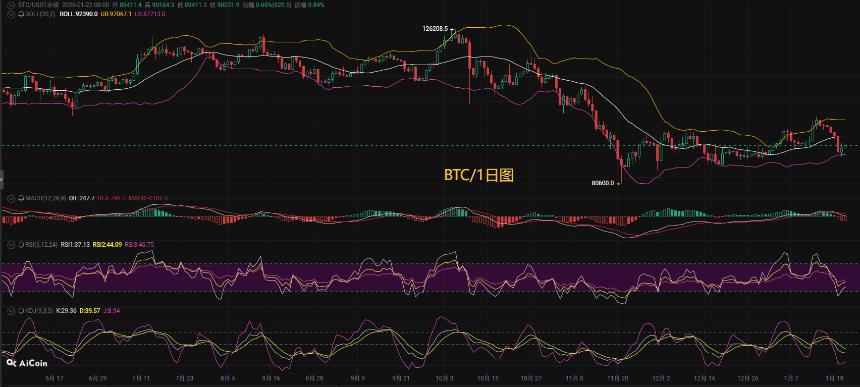Select the J:8.04 value
The width and height of the screenshot is (860, 387).
pyautogui.click(x=112, y=311)
